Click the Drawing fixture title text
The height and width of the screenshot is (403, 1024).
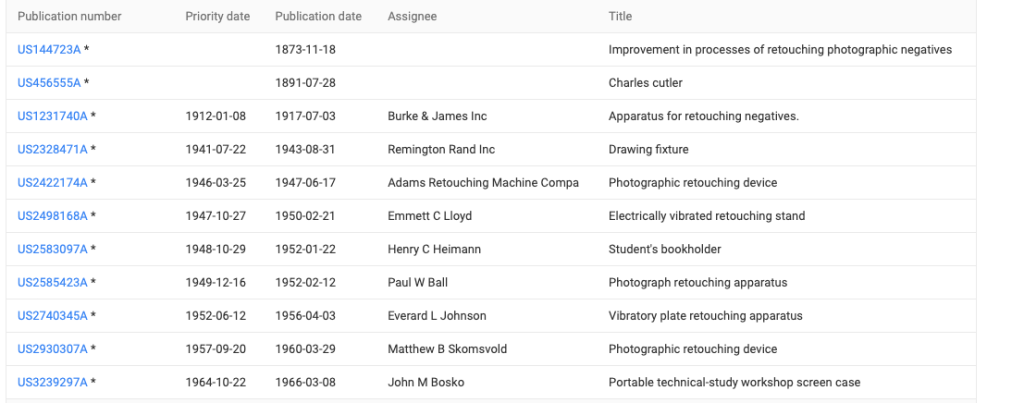[x=648, y=150]
